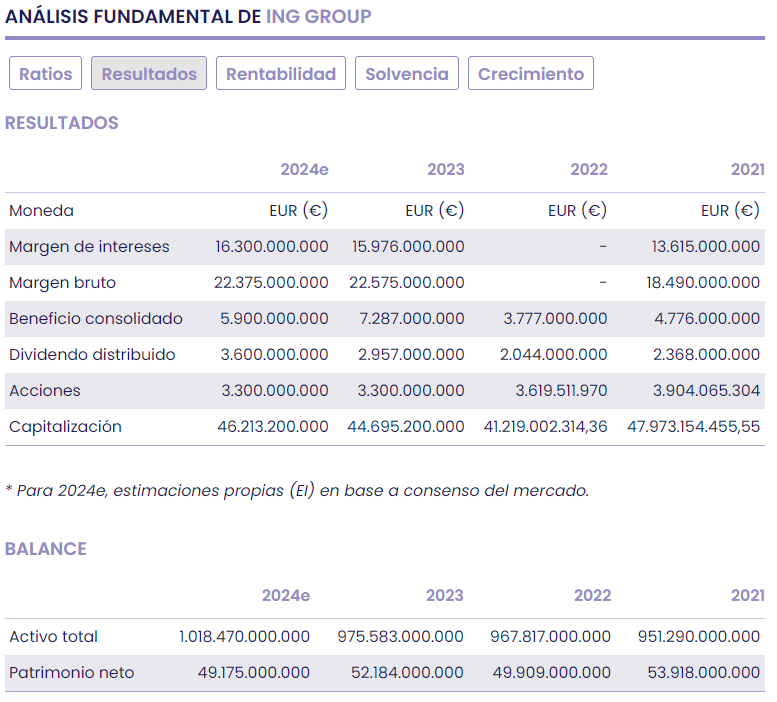Click value 975.583.000.000 in Activo total

pos(400,636)
